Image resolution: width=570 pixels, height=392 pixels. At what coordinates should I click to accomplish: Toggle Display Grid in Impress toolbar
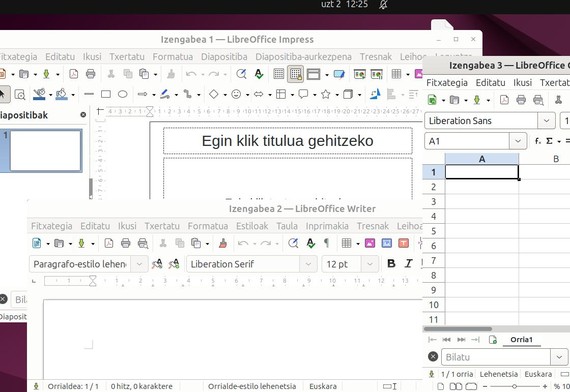(x=278, y=74)
